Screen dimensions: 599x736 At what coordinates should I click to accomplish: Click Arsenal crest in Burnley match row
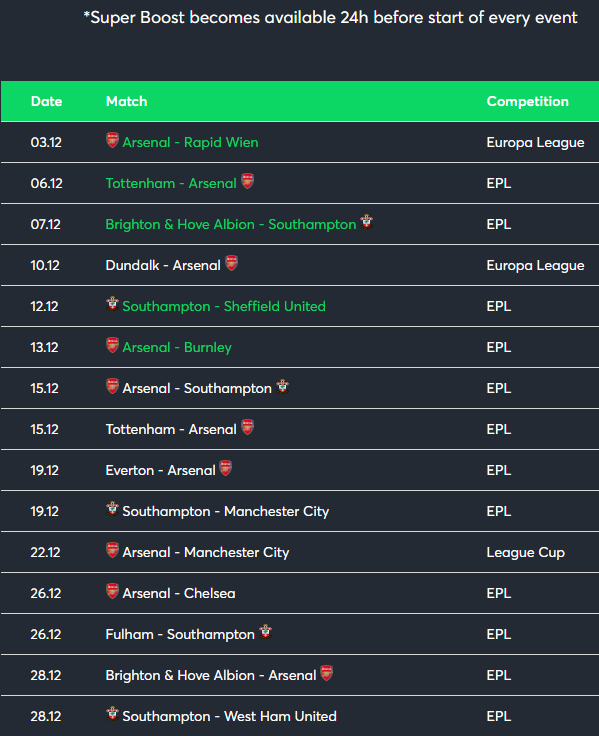[x=112, y=345]
